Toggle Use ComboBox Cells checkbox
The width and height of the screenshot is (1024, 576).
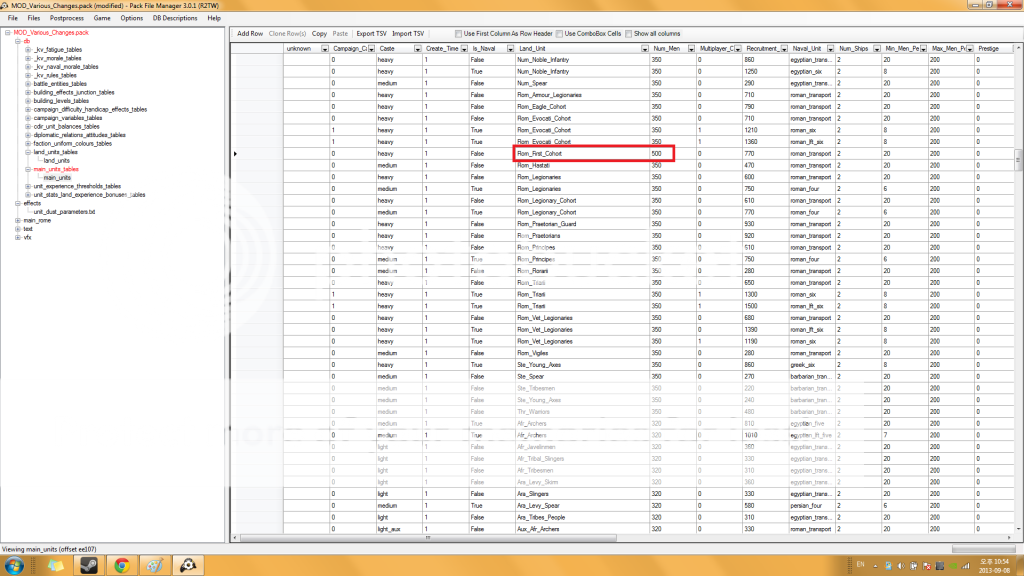pyautogui.click(x=559, y=34)
